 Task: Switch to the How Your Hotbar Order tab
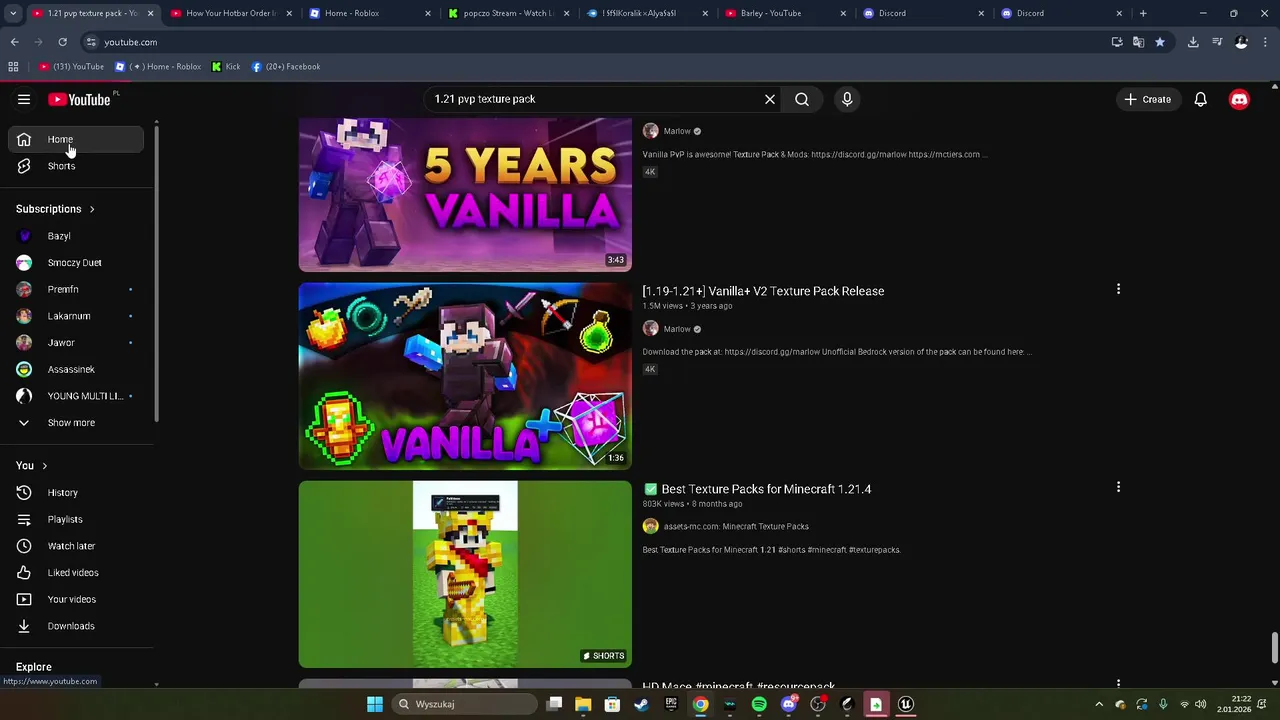coord(230,13)
